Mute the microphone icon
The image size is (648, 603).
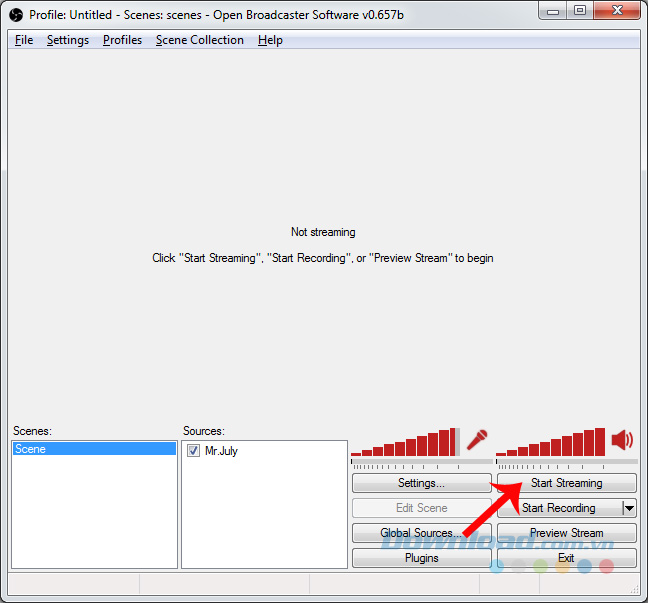click(x=477, y=440)
